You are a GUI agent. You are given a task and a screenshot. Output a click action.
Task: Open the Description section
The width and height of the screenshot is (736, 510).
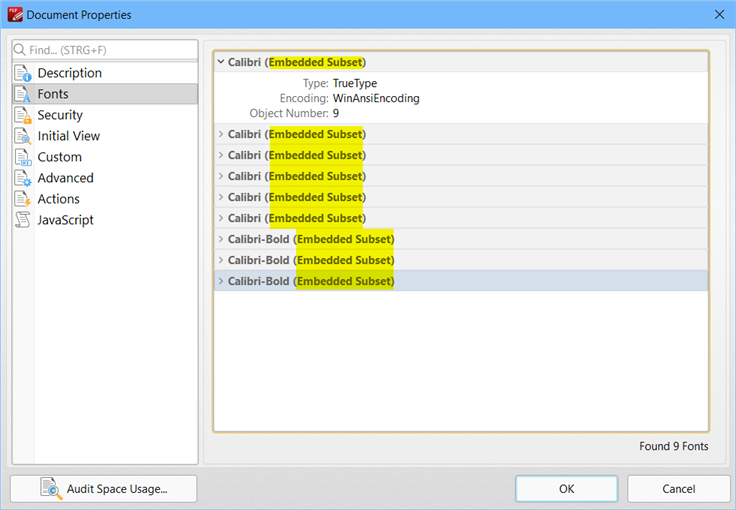[105, 73]
